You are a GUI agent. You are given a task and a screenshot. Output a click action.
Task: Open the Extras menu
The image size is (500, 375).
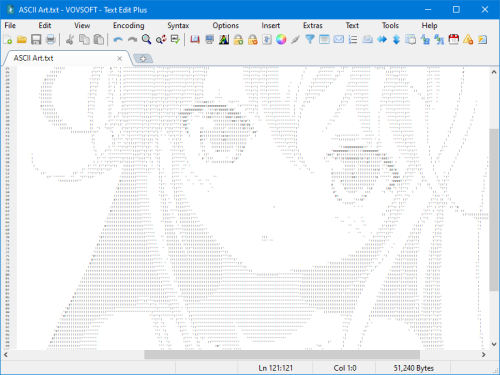tap(313, 25)
